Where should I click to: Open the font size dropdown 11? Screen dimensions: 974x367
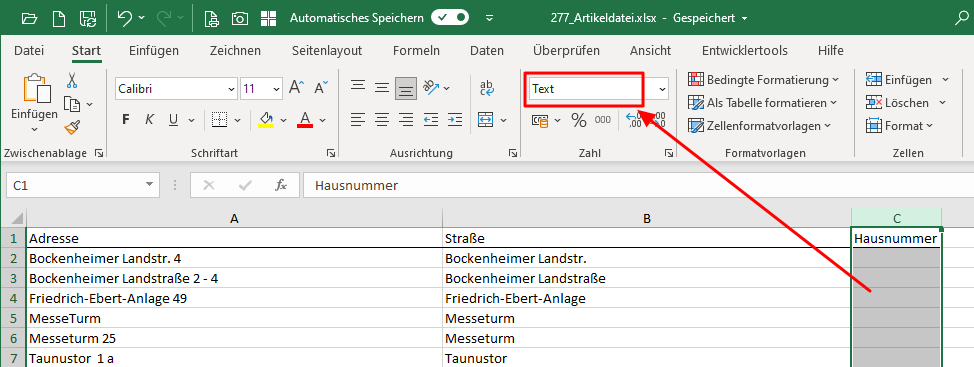click(x=276, y=89)
